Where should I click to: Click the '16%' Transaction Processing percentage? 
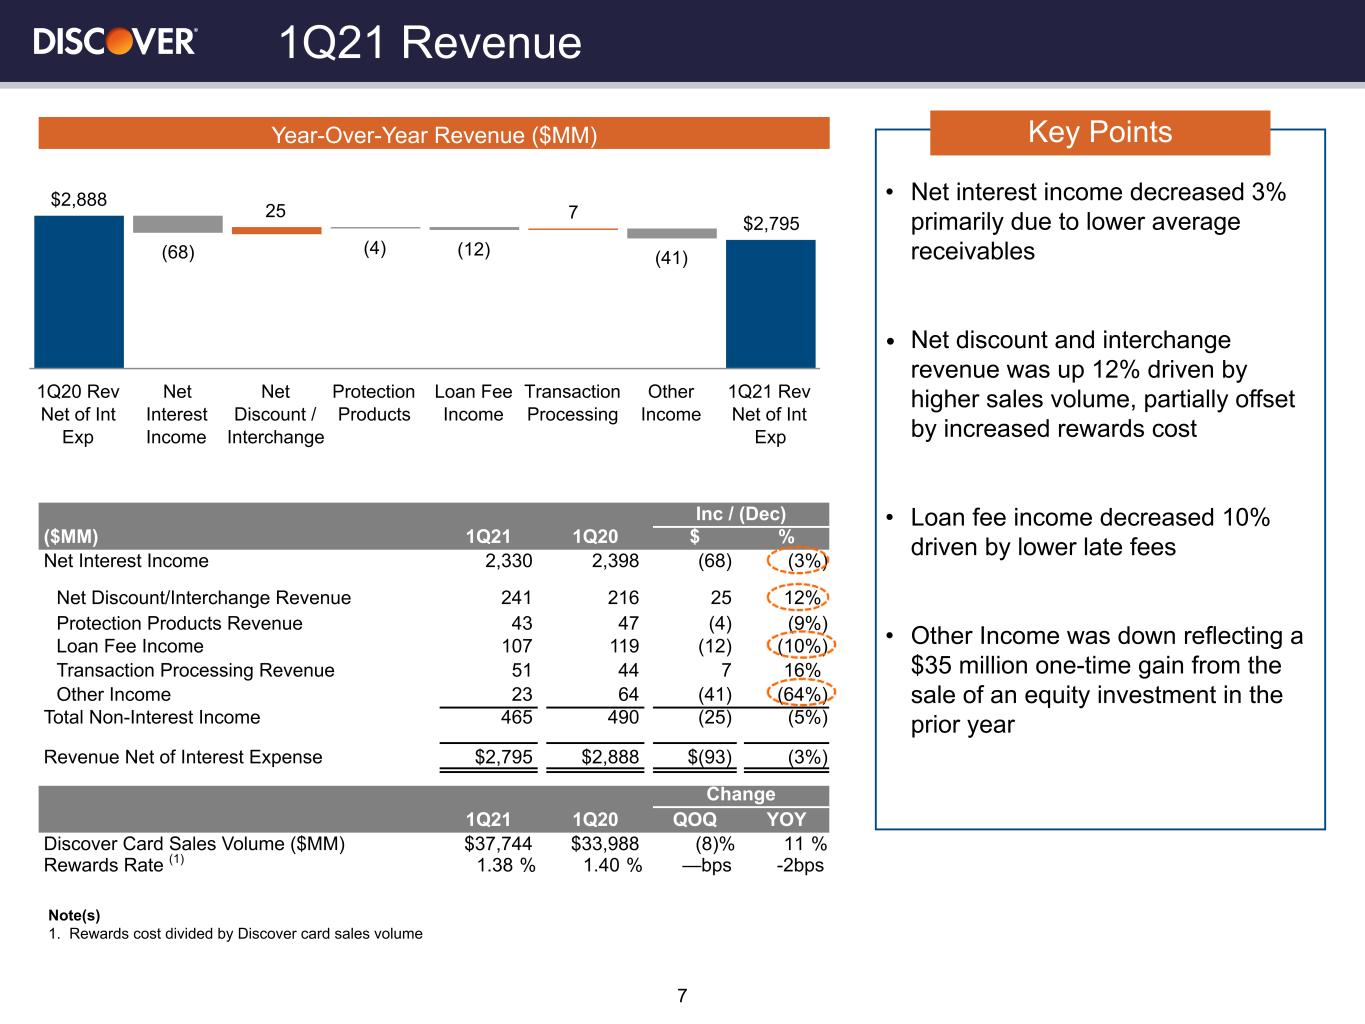(x=803, y=671)
